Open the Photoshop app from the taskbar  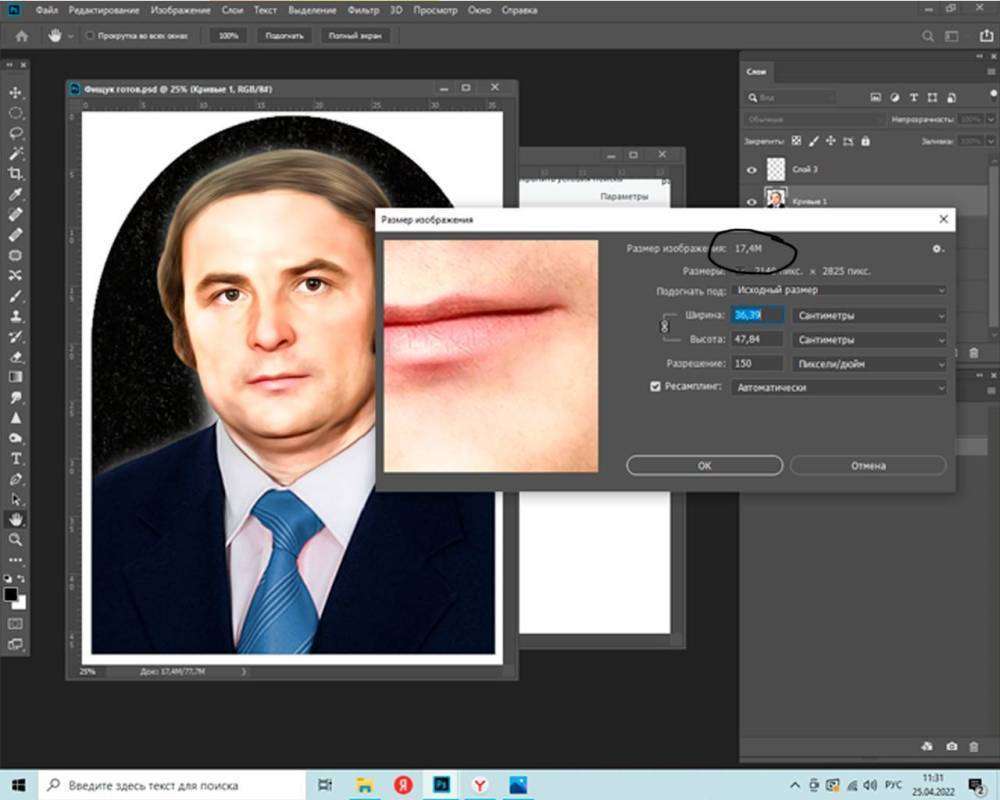tap(440, 785)
